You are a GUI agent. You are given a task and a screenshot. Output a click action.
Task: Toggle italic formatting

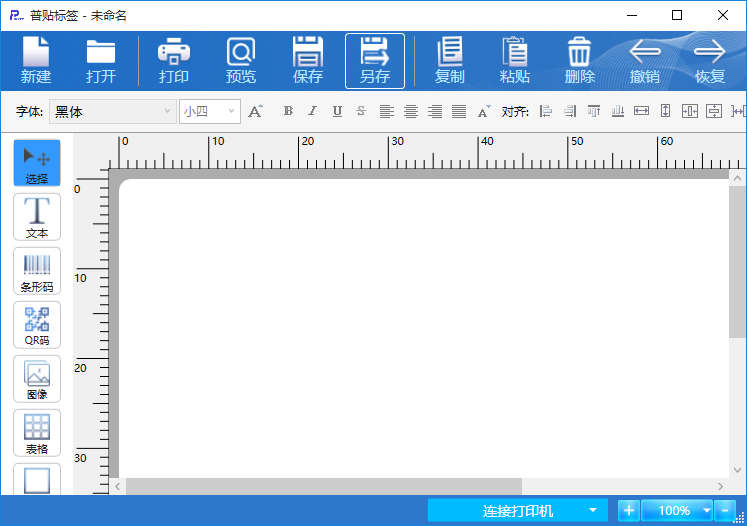313,111
